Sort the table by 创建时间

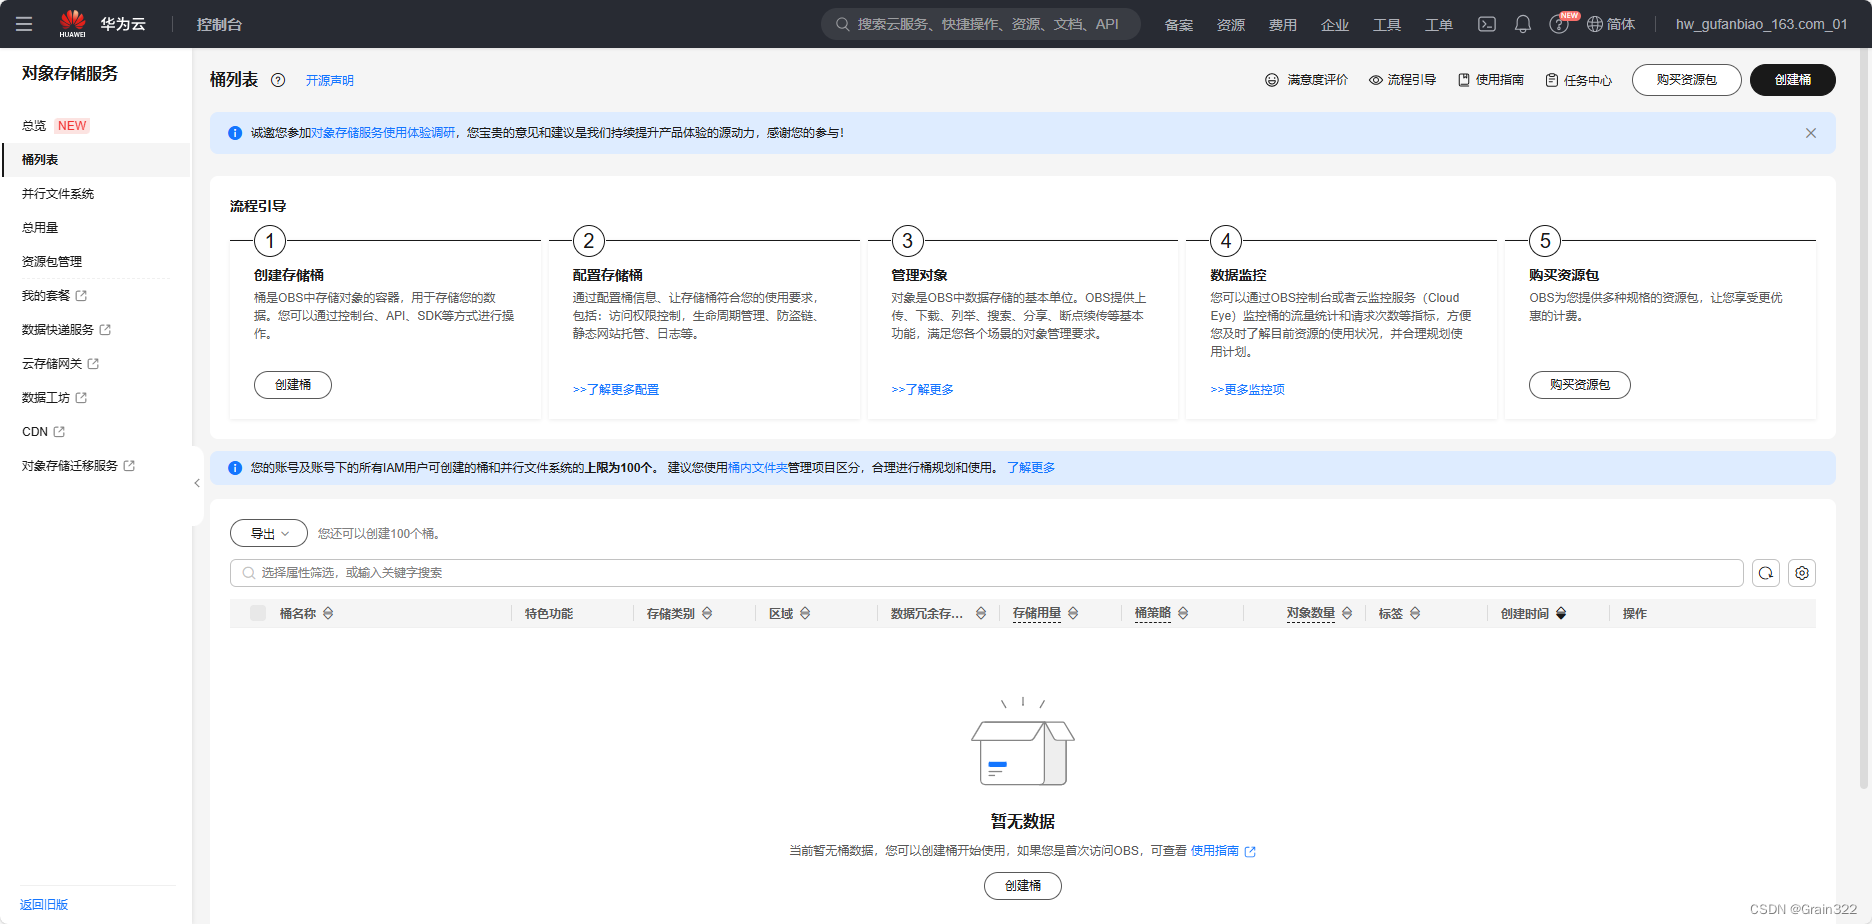[x=1561, y=613]
